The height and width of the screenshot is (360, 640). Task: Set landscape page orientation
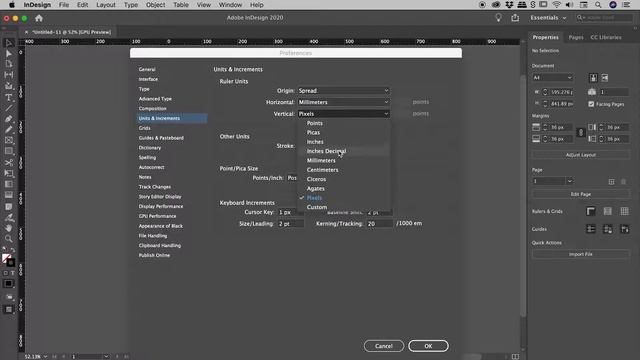pos(604,78)
